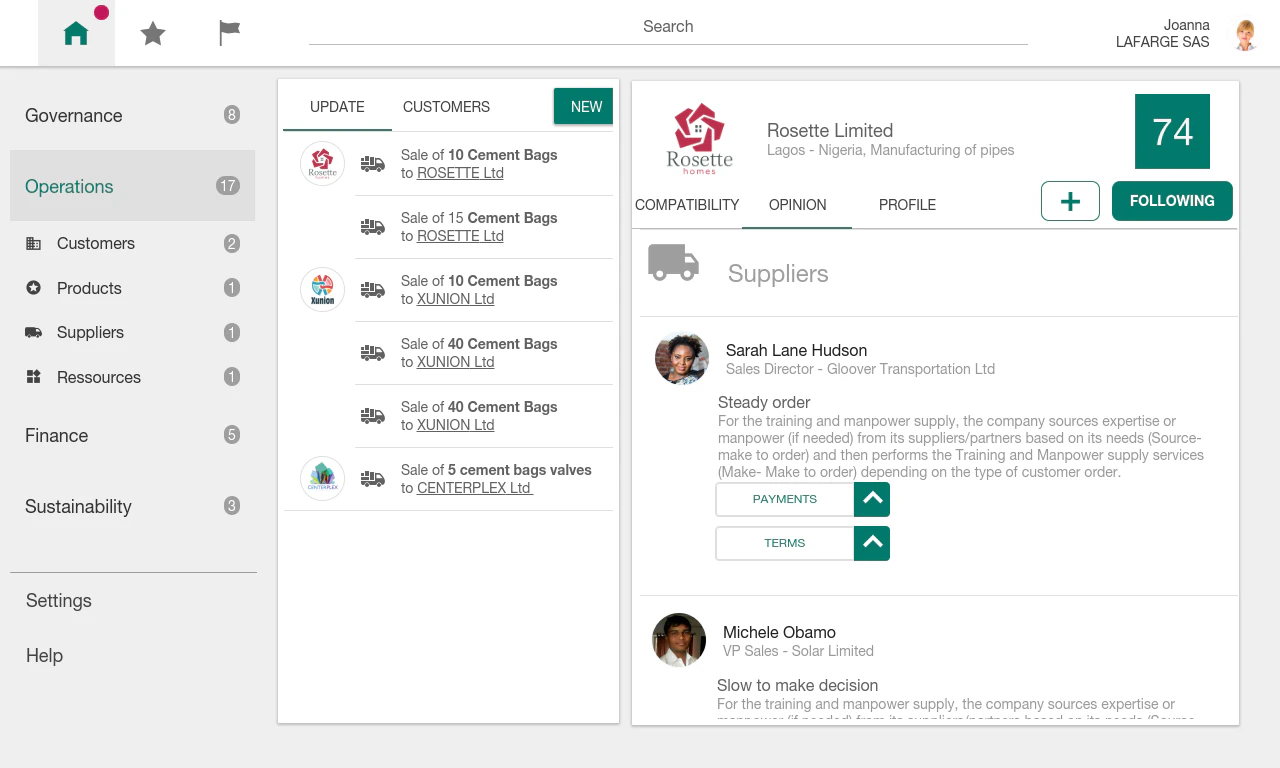Switch to the CUSTOMERS tab
The height and width of the screenshot is (768, 1280).
(446, 107)
